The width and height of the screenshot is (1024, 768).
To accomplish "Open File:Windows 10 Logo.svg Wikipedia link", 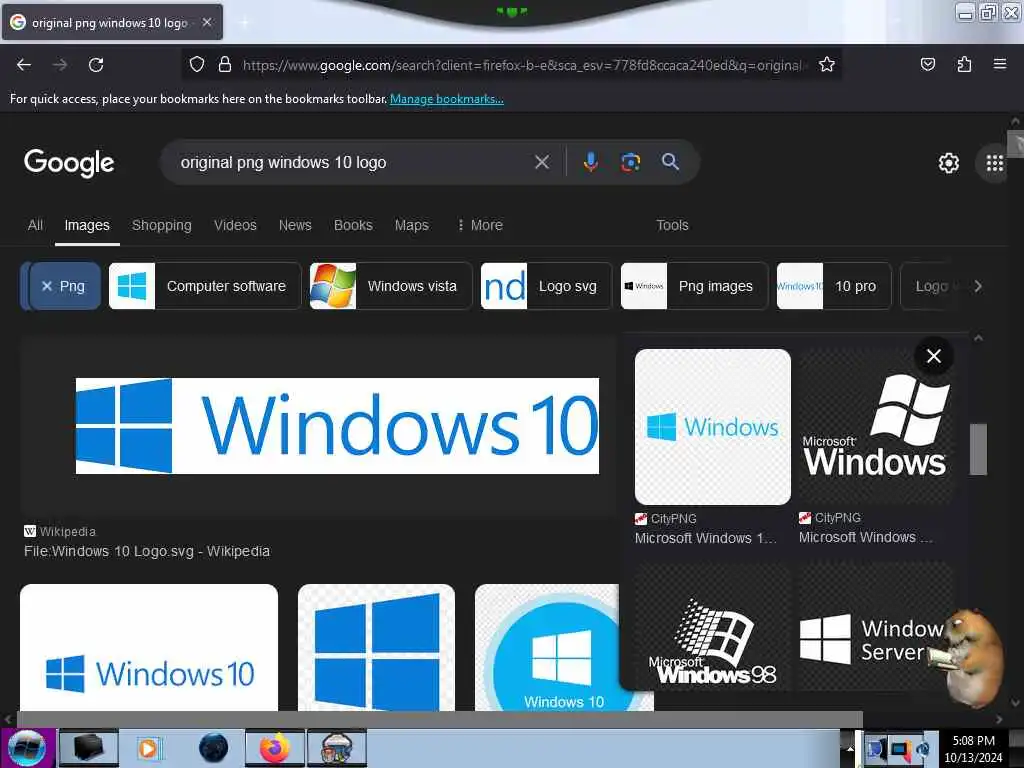I will click(x=147, y=551).
